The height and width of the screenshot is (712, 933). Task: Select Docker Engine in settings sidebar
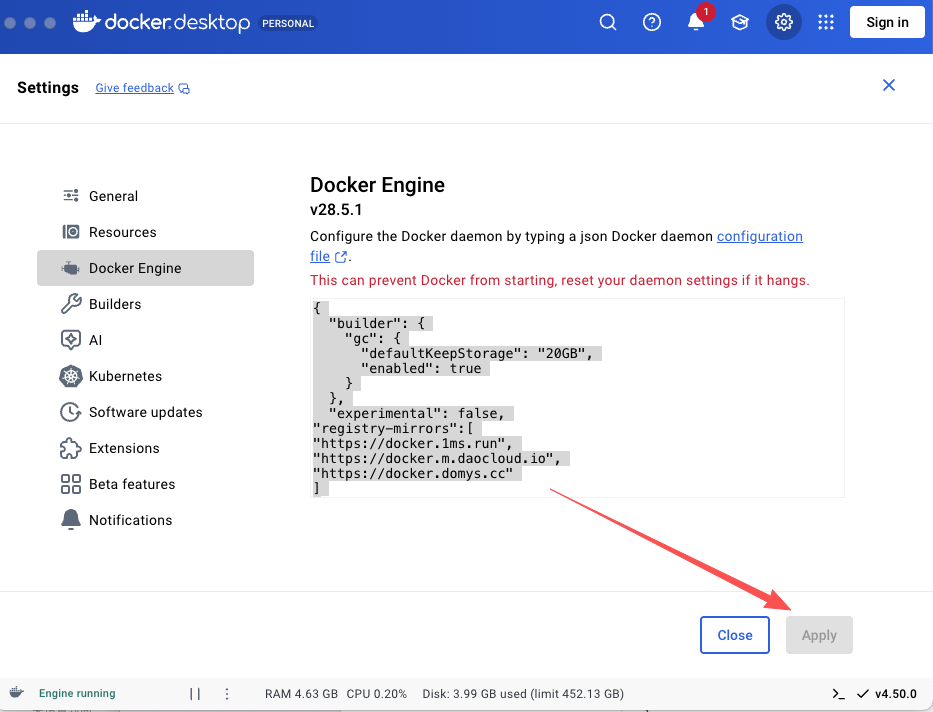145,268
